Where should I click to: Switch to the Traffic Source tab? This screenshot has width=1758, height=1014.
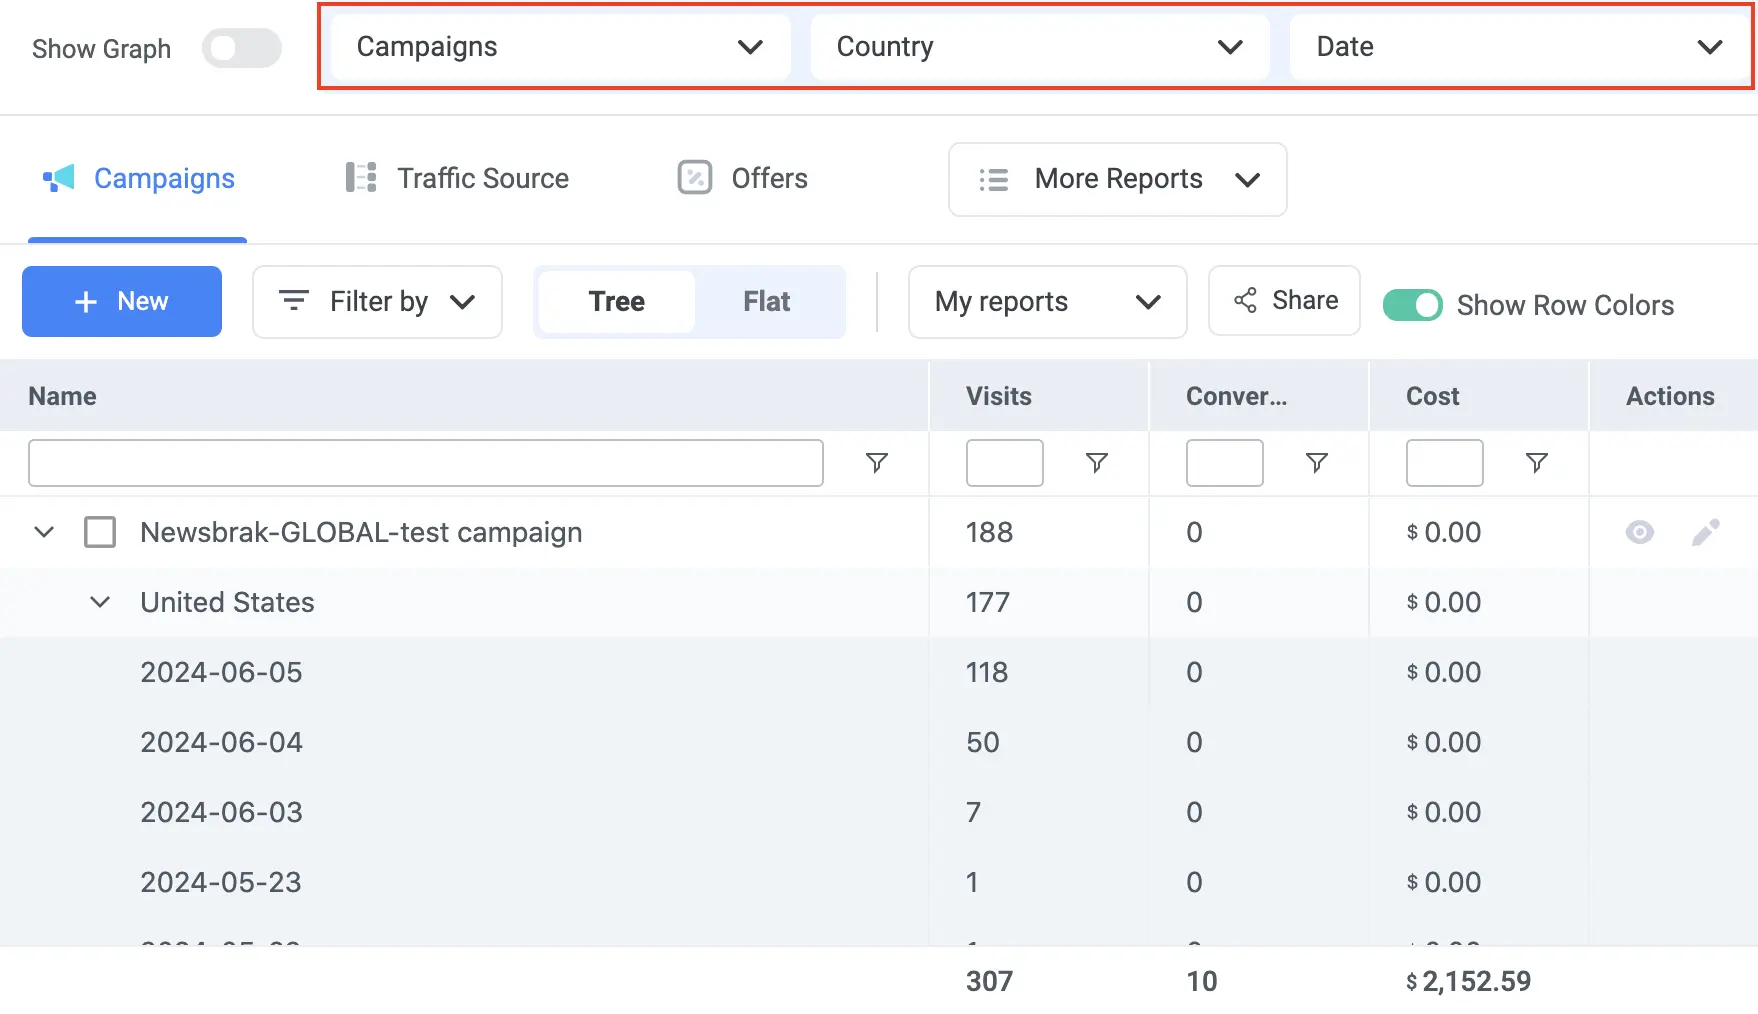click(x=457, y=179)
